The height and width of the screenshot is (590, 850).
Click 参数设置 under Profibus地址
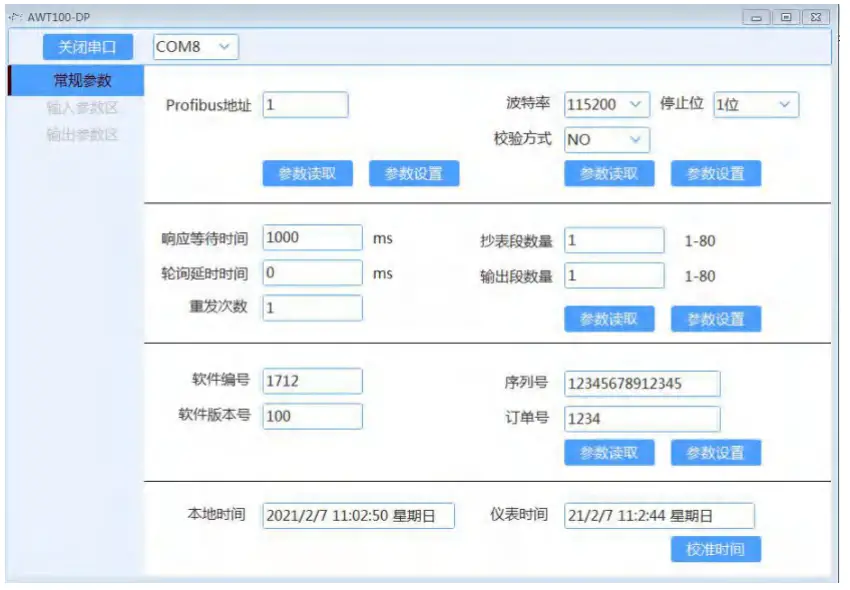point(414,174)
